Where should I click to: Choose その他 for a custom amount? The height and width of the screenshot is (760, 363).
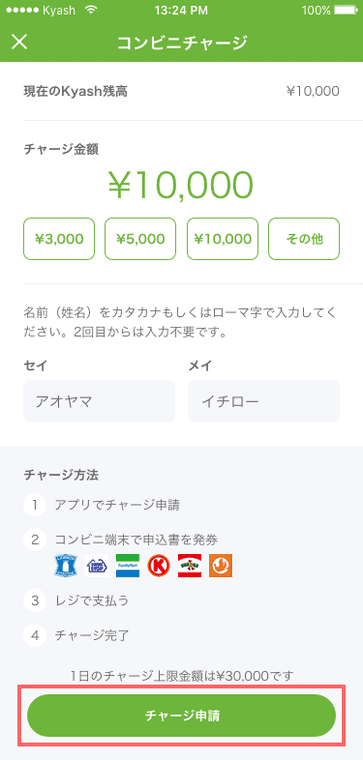304,238
